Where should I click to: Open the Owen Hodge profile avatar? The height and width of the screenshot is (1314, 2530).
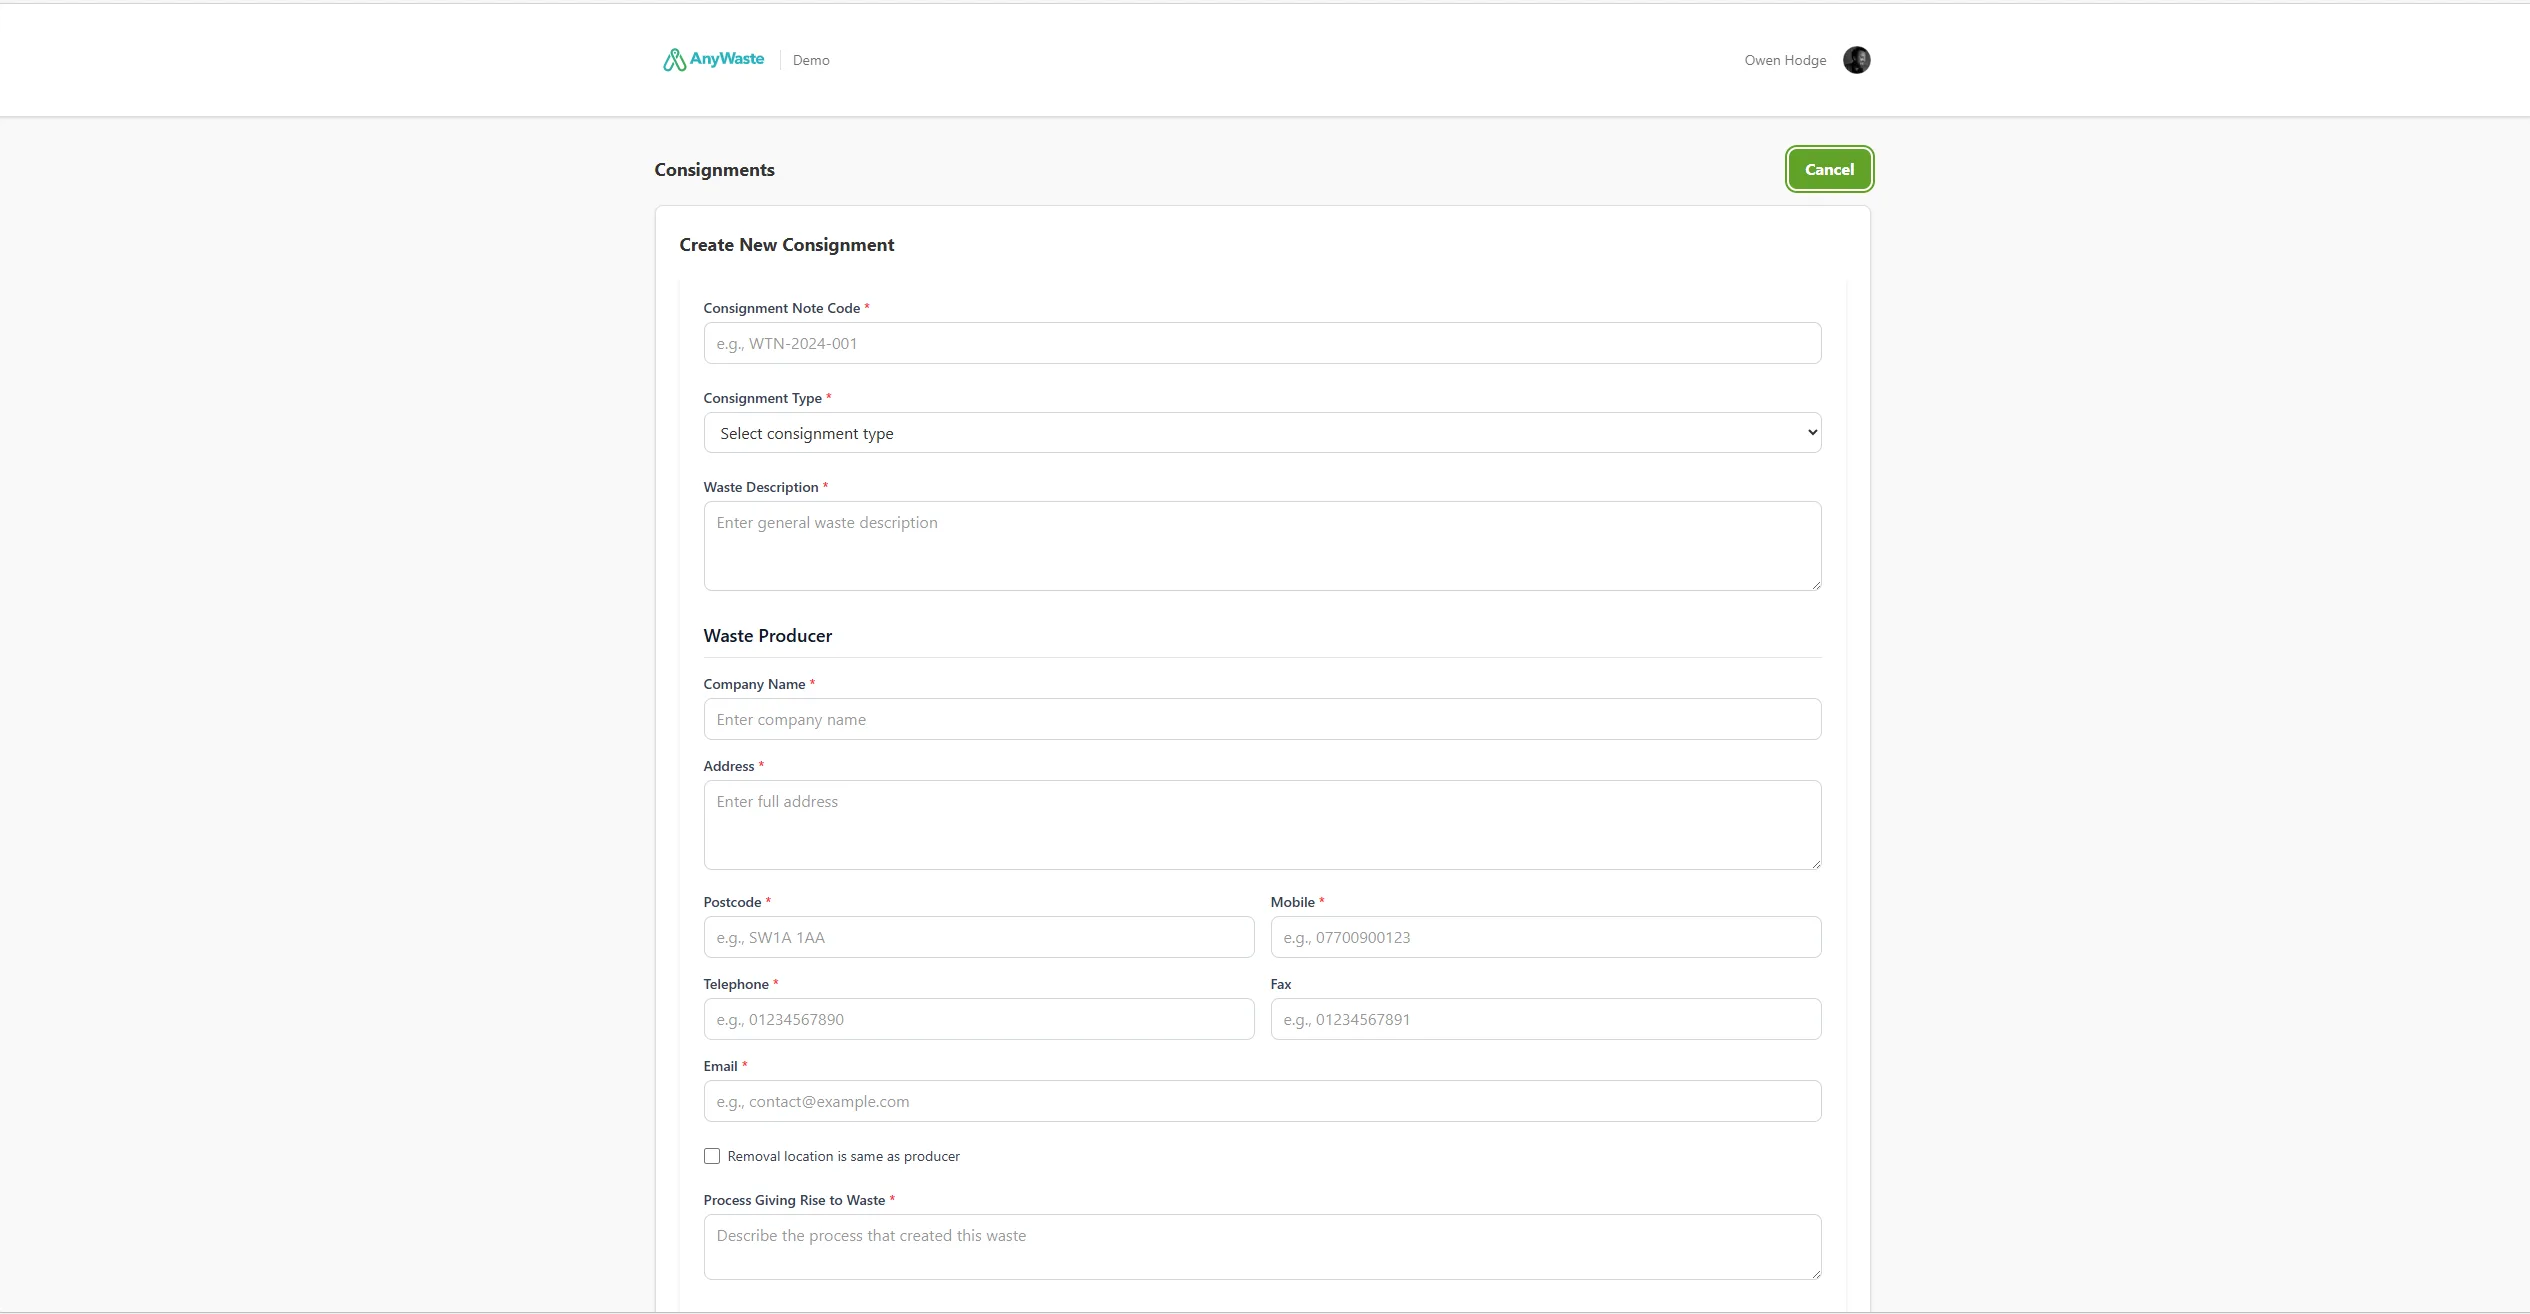point(1856,60)
